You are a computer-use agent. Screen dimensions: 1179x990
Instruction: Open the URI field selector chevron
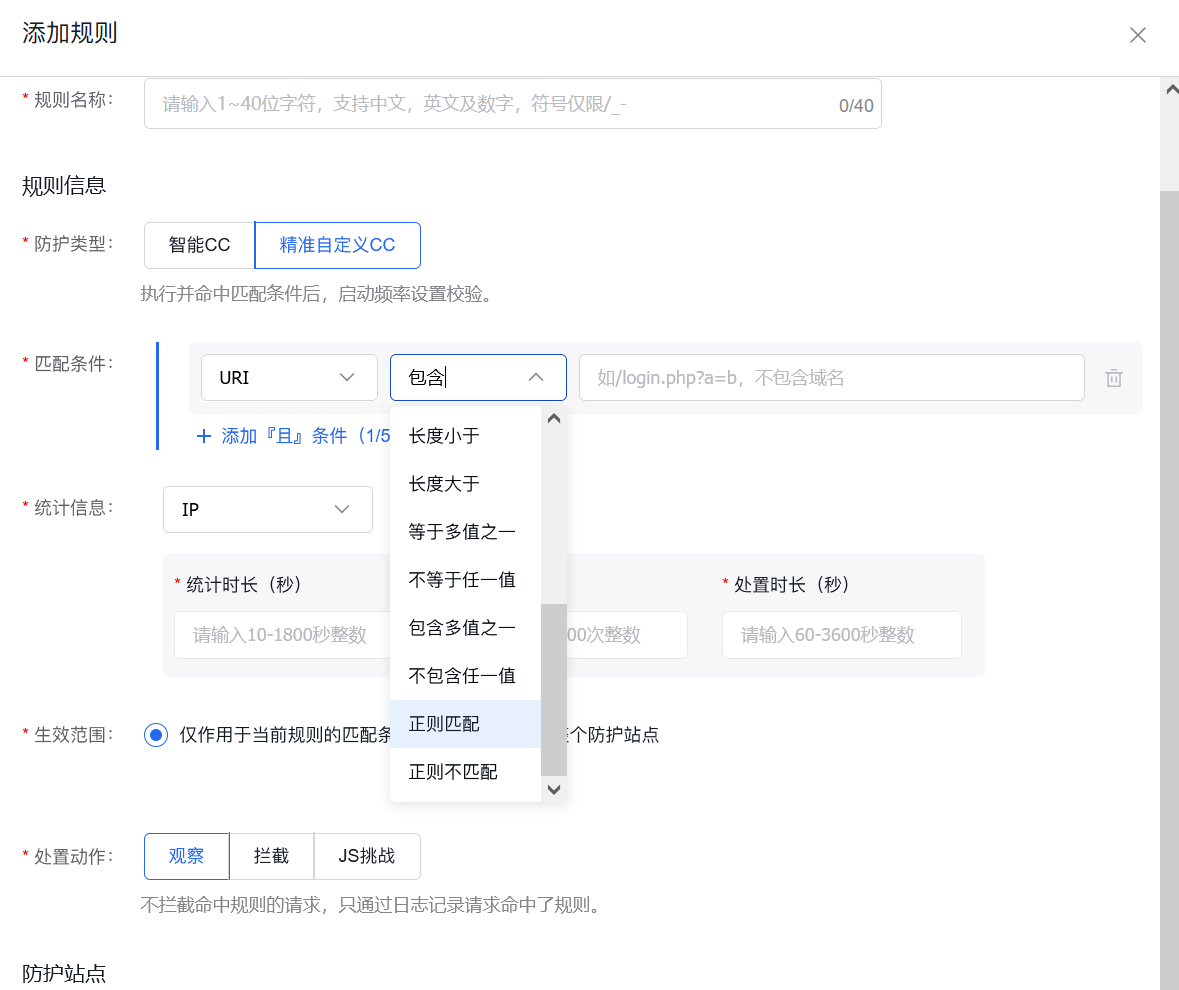(346, 377)
